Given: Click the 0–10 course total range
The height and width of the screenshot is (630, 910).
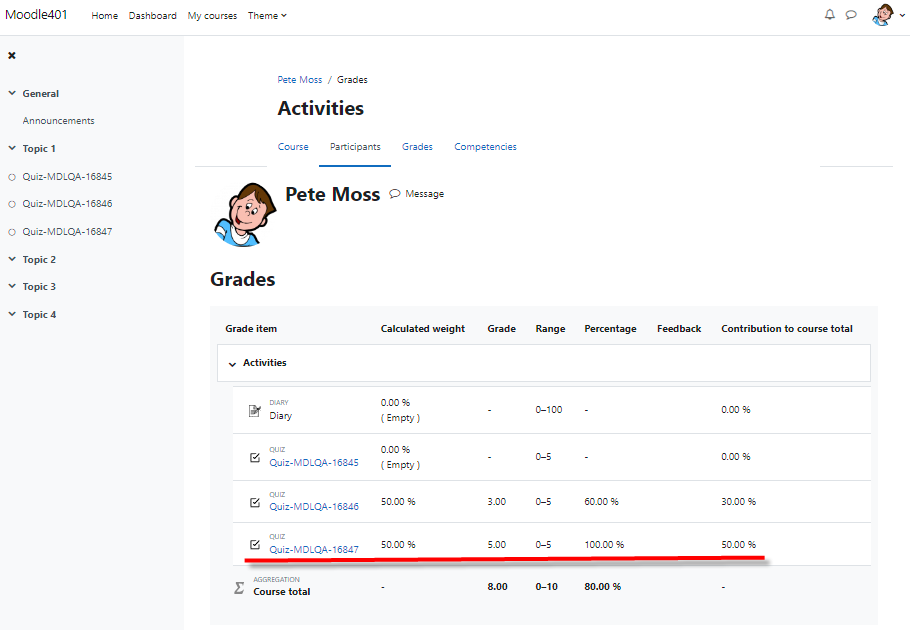Looking at the screenshot, I should (546, 586).
